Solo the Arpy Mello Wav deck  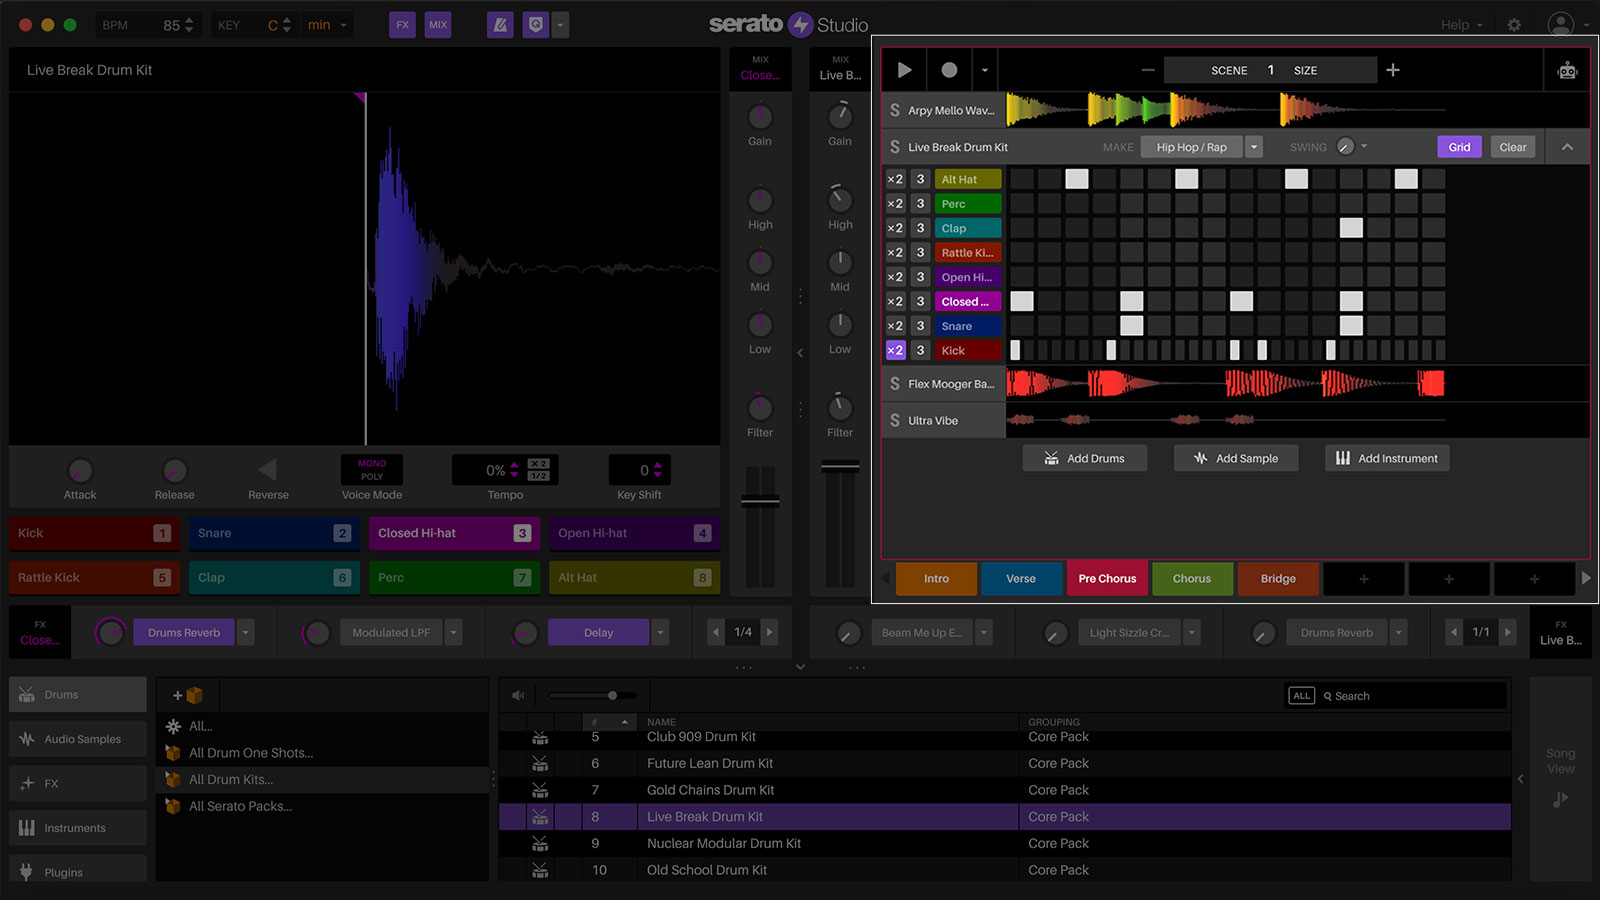(x=895, y=110)
